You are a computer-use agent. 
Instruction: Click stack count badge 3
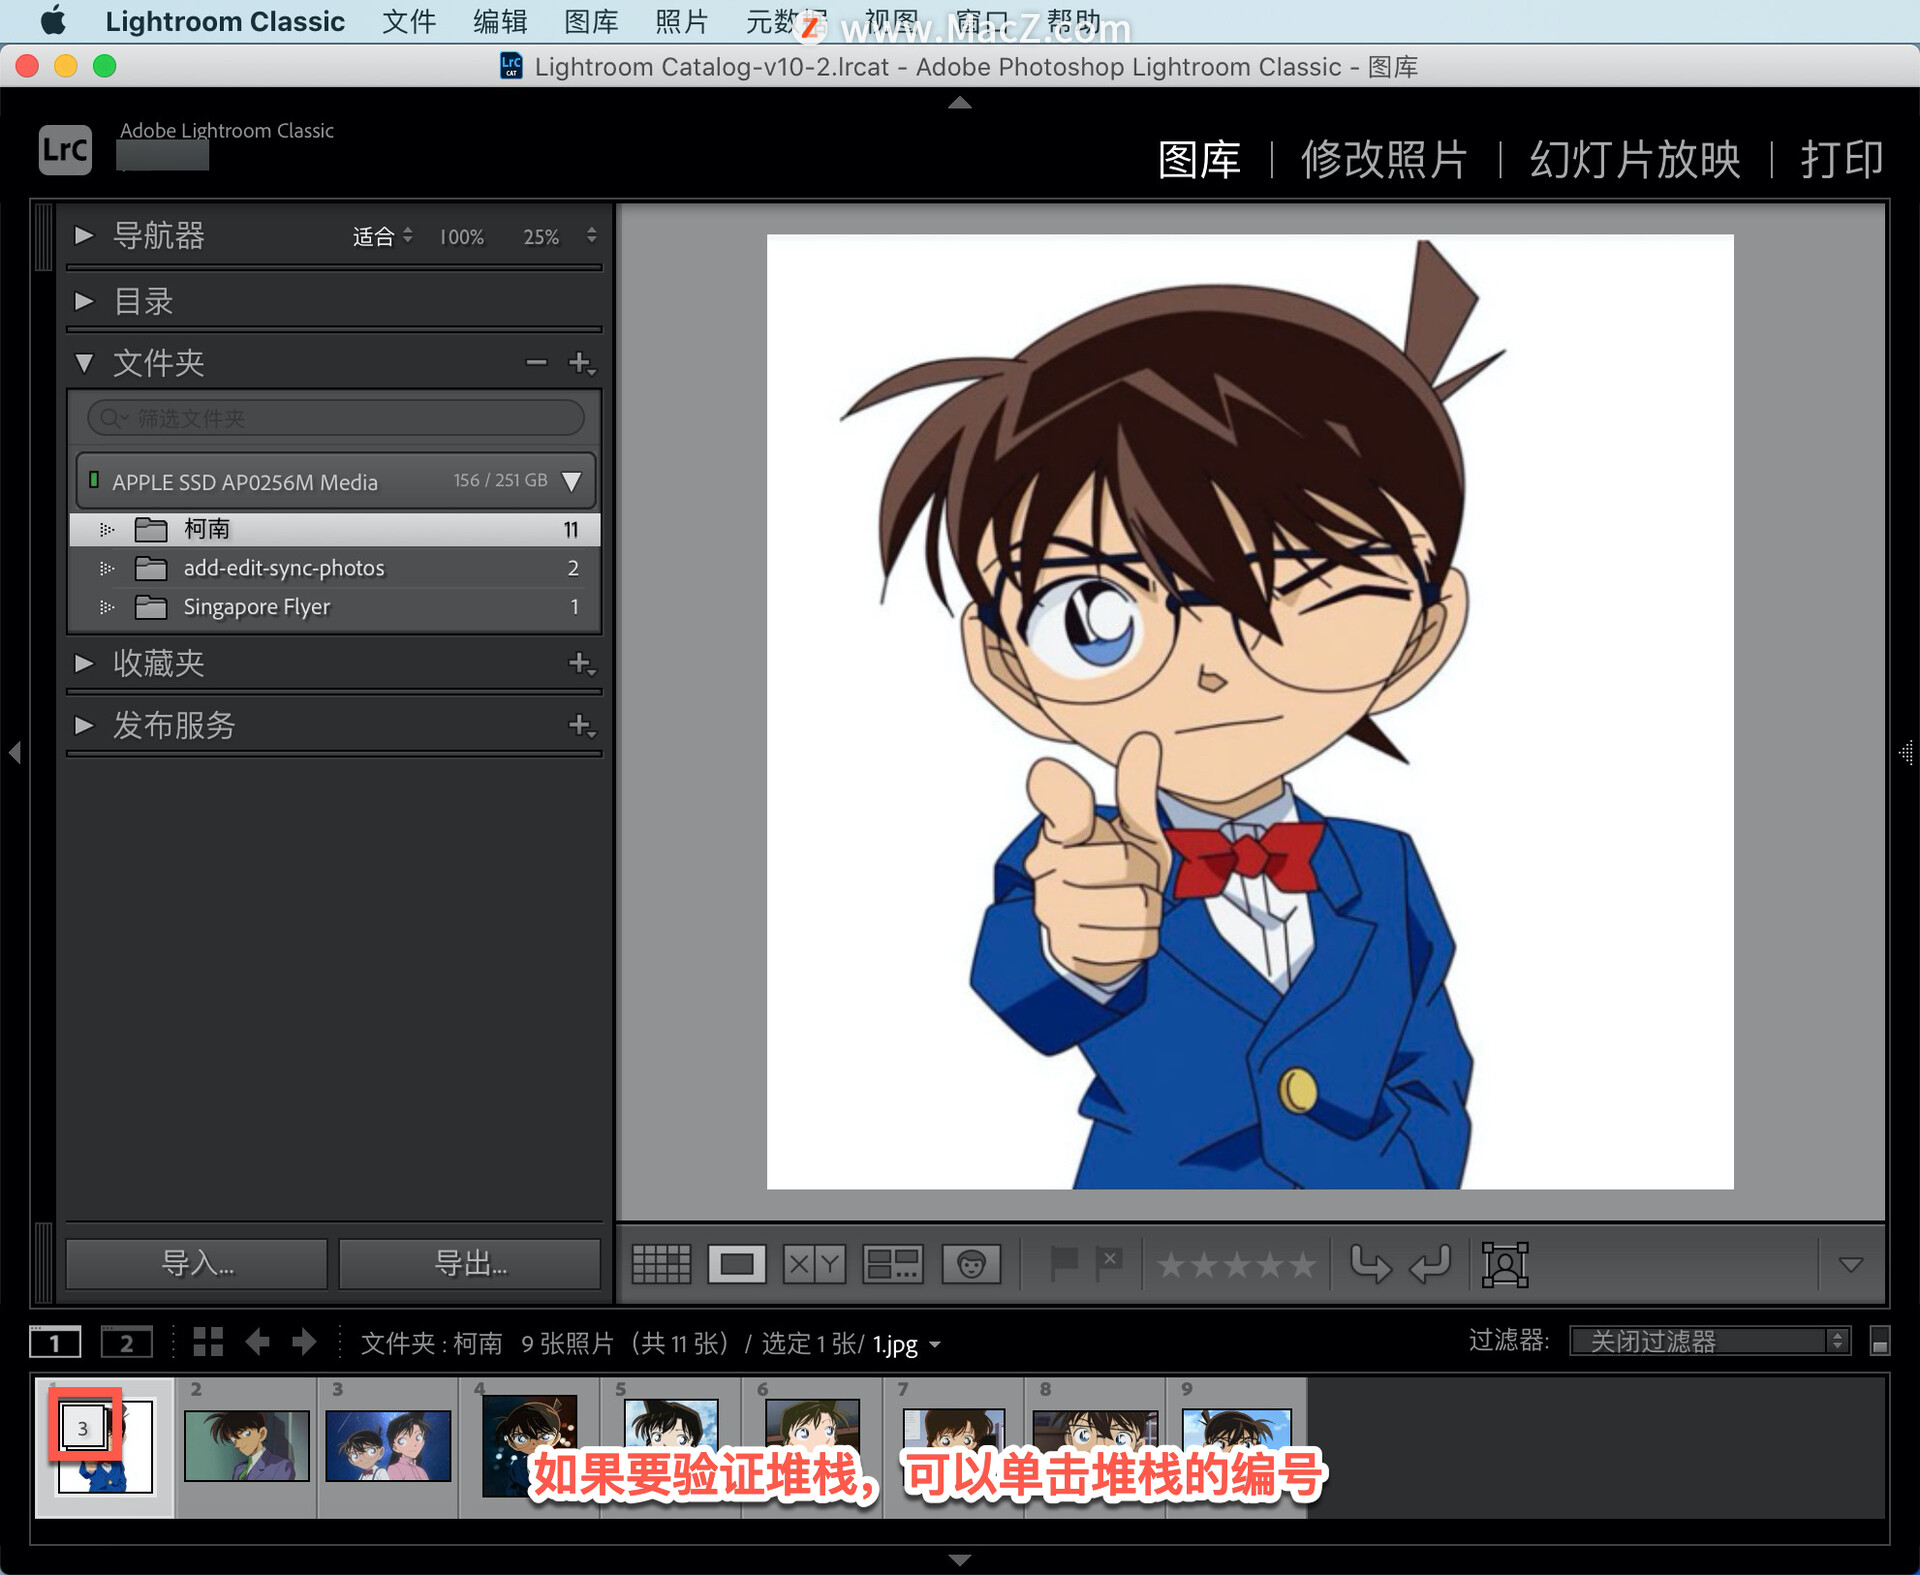click(83, 1428)
